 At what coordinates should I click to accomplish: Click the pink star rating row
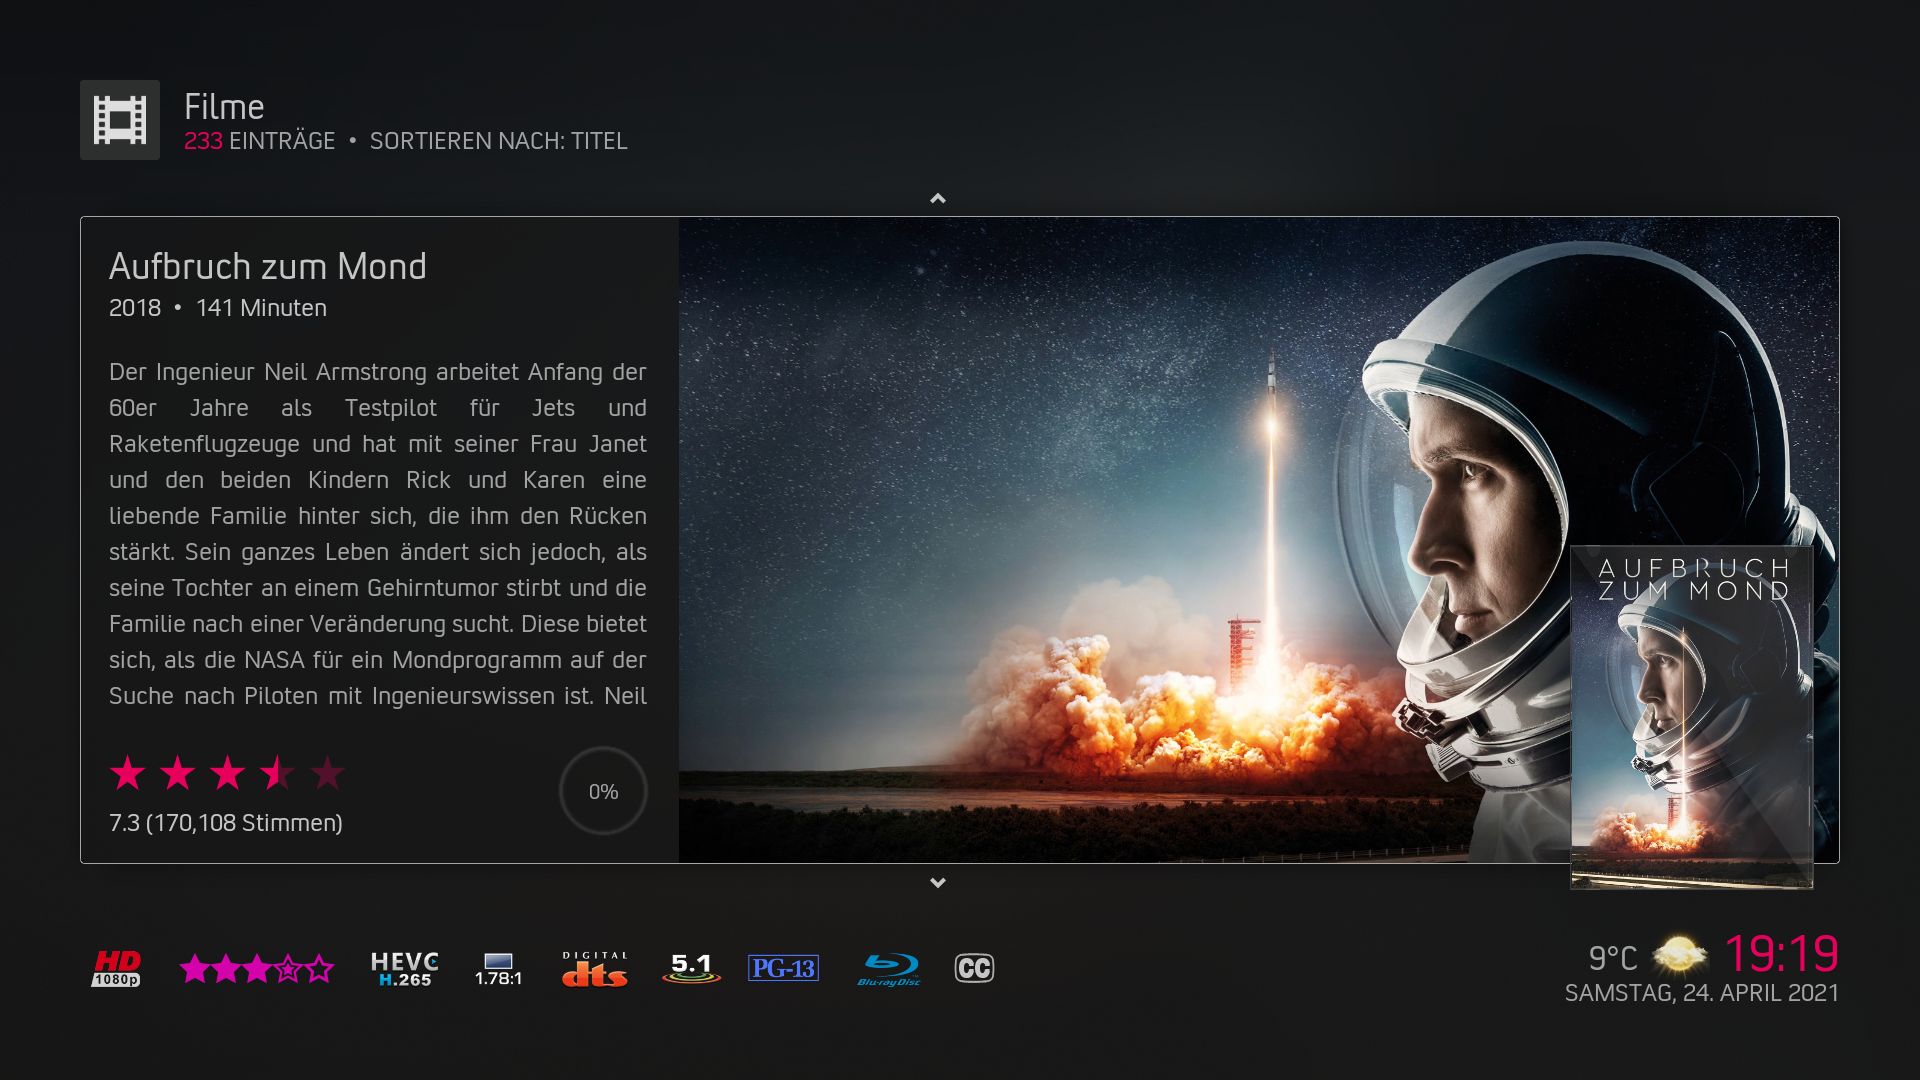pyautogui.click(x=227, y=773)
